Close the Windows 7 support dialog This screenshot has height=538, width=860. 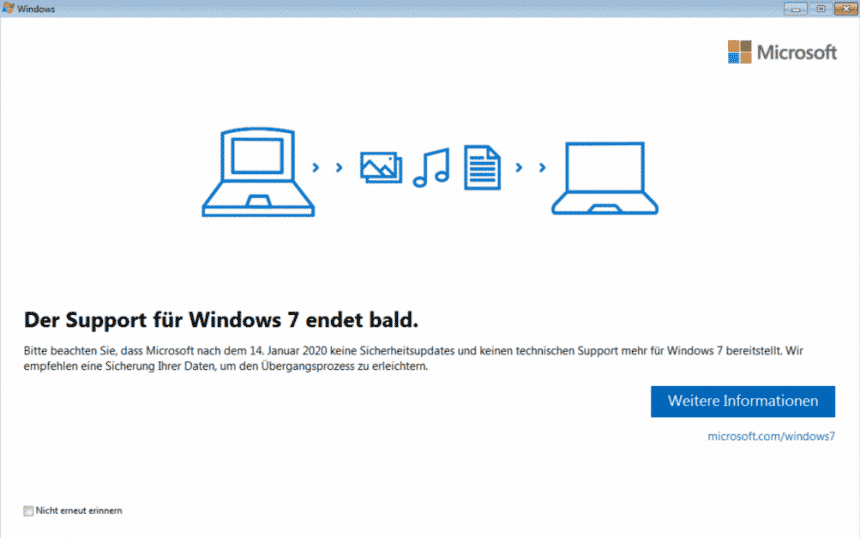(845, 8)
